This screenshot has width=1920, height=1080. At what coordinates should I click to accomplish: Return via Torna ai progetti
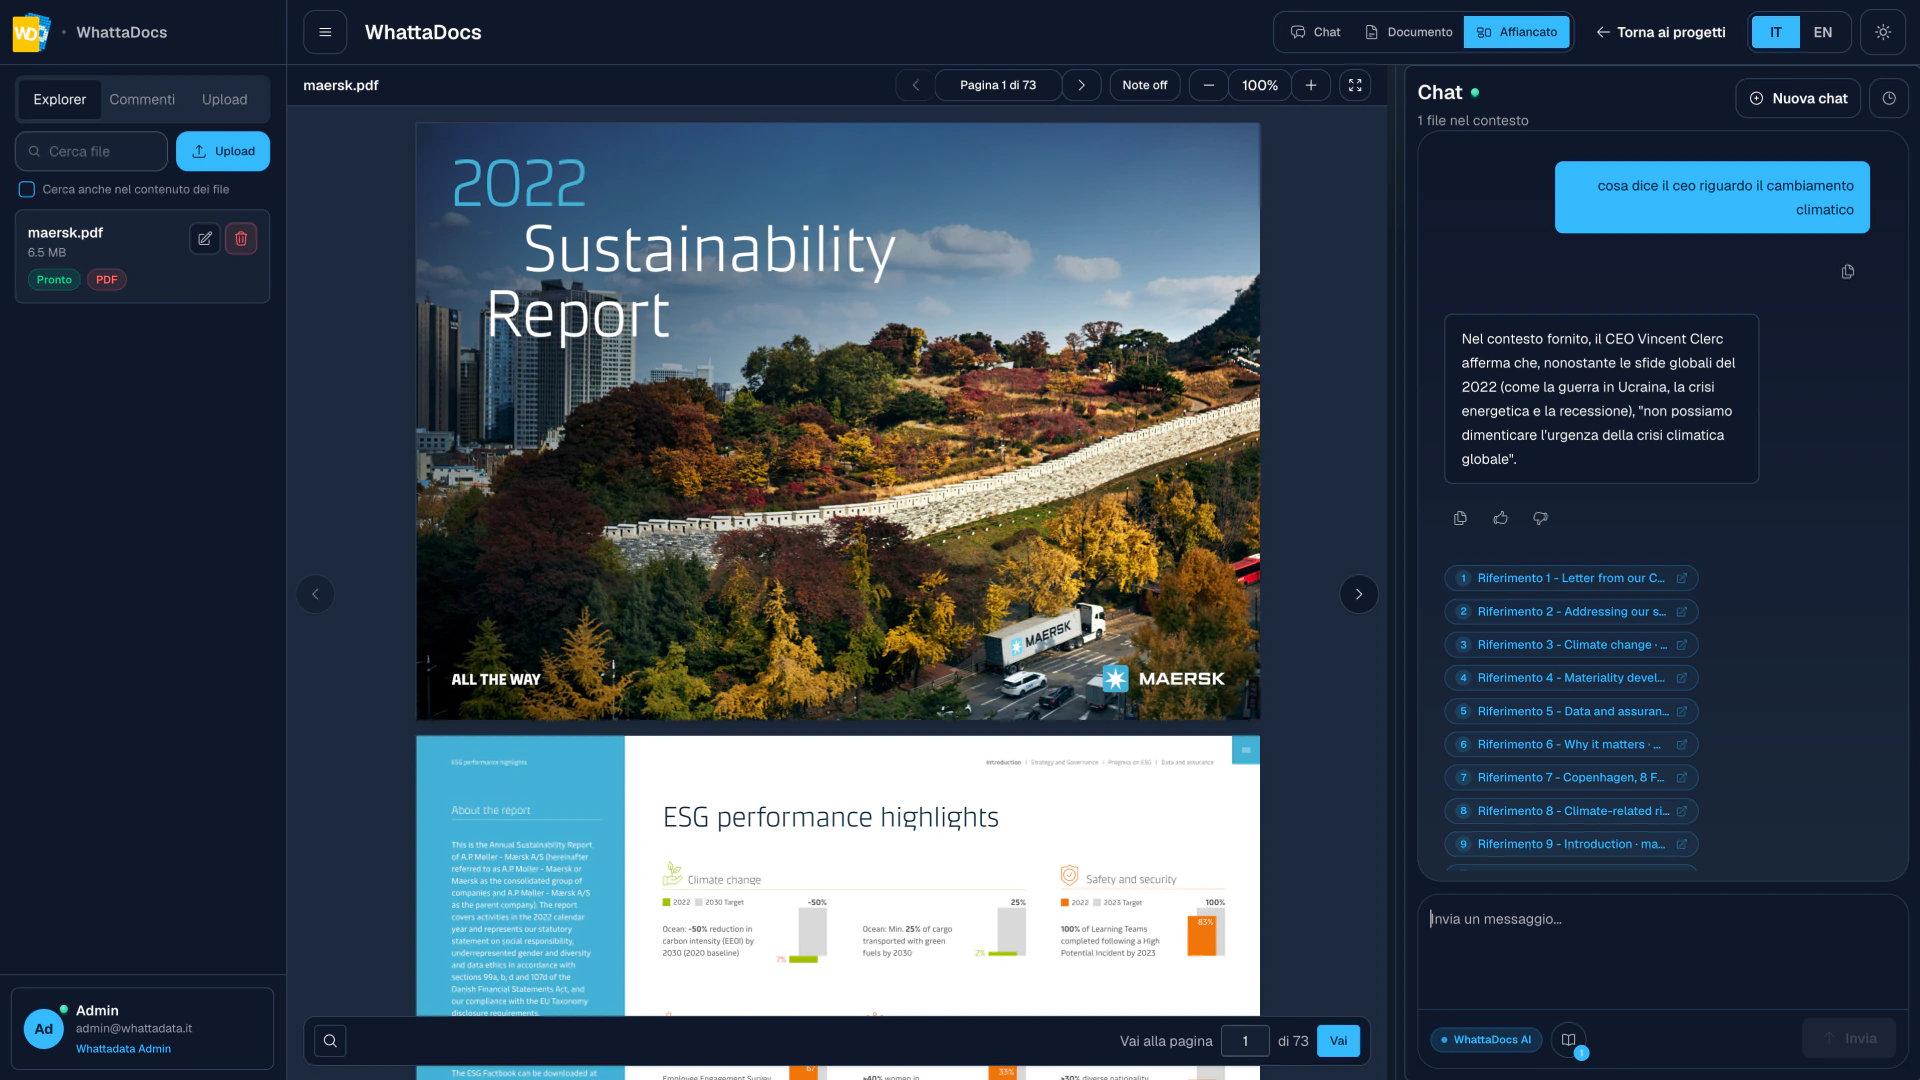(1661, 32)
